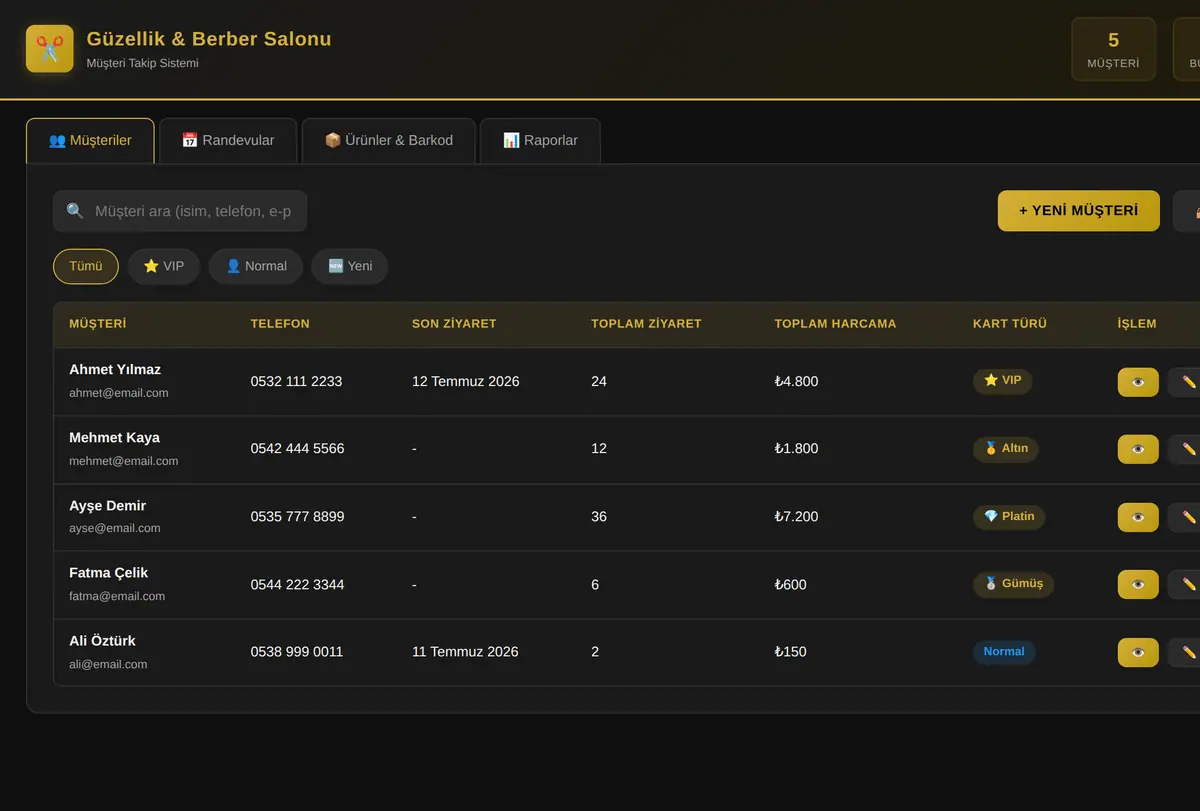Click the amount ₺7.200
The image size is (1200, 811).
796,517
